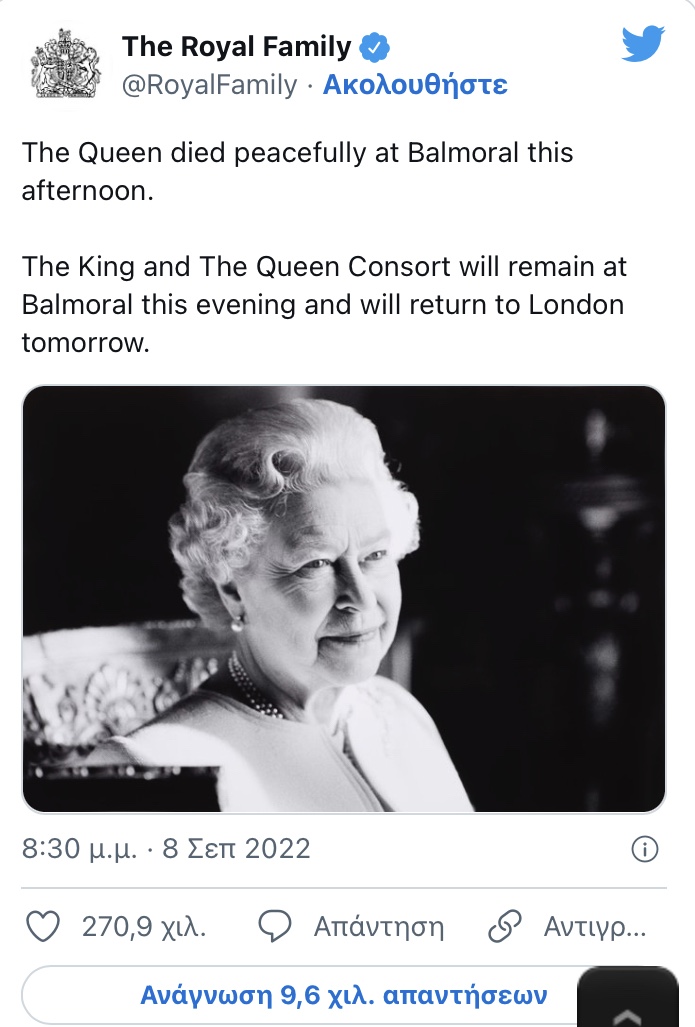The image size is (695, 1027).
Task: Click the "270,9 χιλ." like count
Action: 144,927
